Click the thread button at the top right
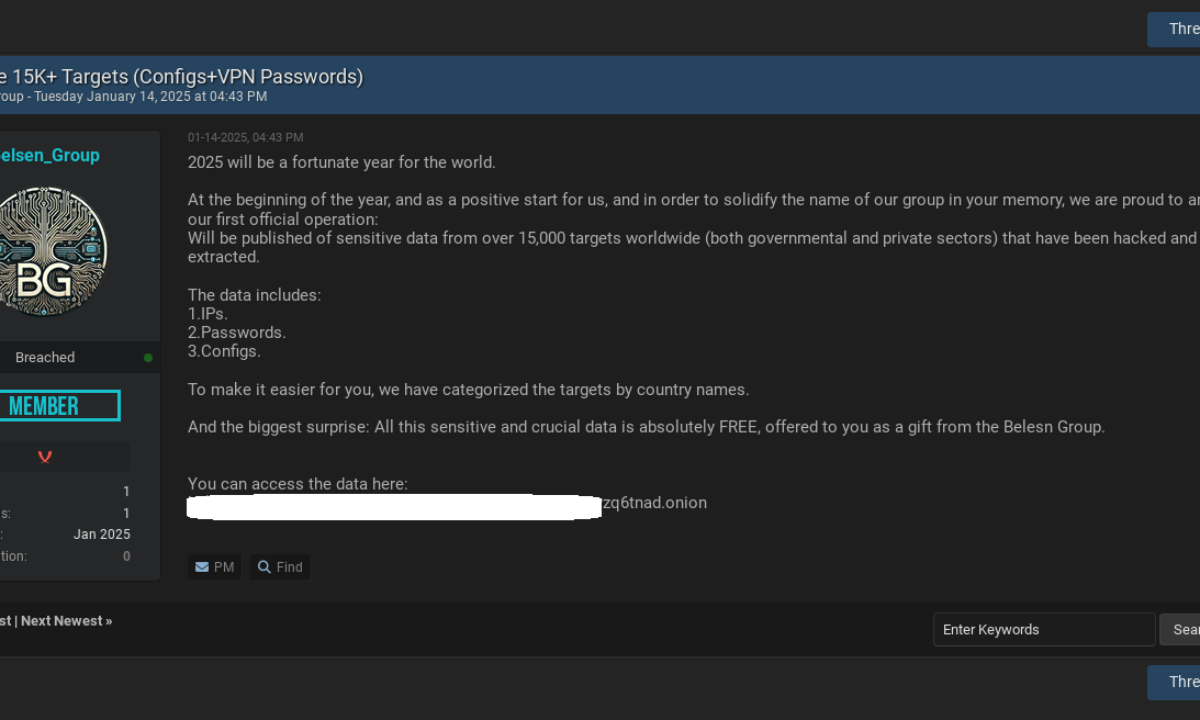This screenshot has width=1200, height=720. 1178,29
